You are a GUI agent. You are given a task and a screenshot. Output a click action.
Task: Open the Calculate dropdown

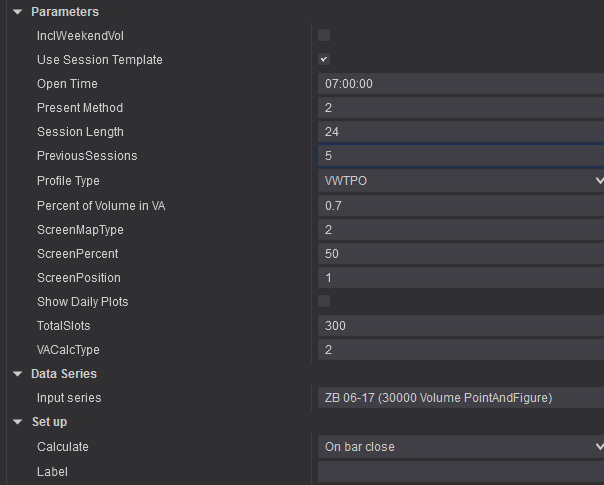461,447
